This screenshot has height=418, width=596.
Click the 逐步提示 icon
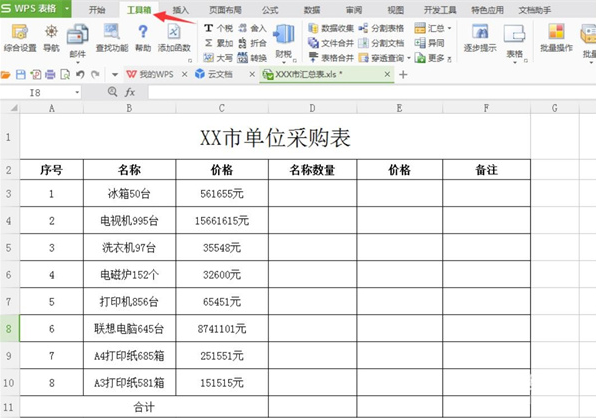tap(480, 32)
